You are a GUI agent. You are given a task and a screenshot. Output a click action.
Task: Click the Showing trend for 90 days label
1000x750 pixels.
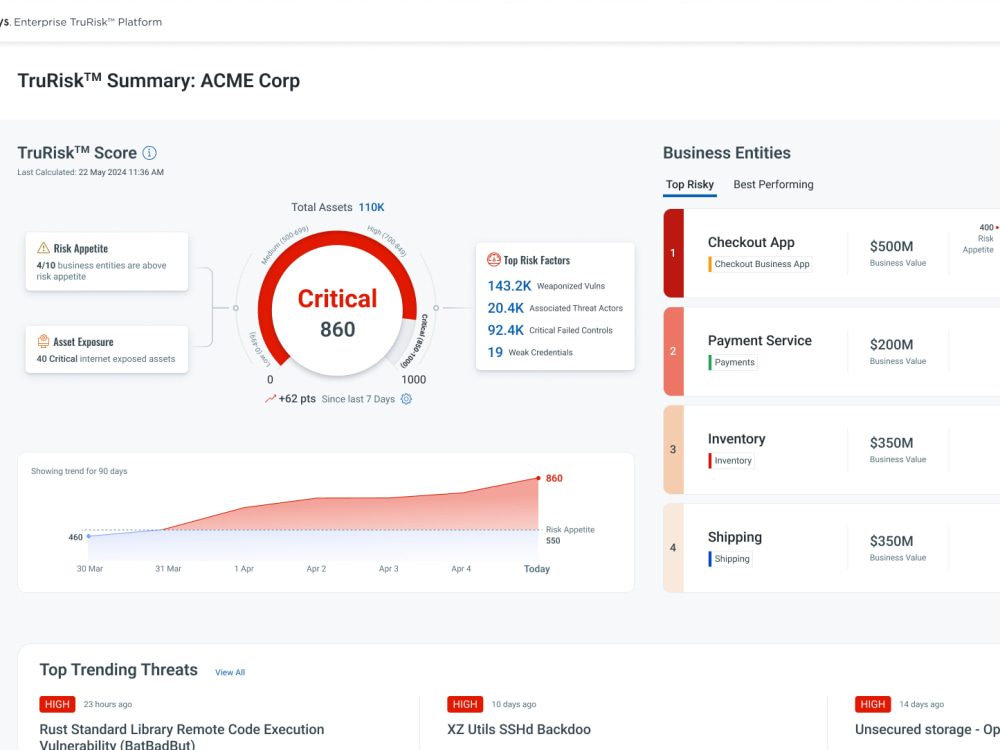coord(79,471)
